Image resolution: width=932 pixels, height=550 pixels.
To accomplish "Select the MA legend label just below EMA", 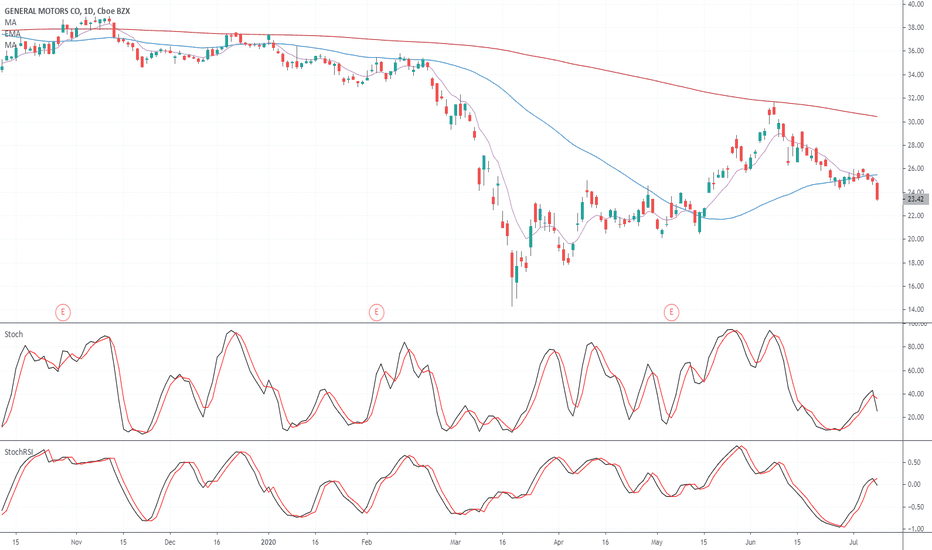I will pyautogui.click(x=11, y=45).
